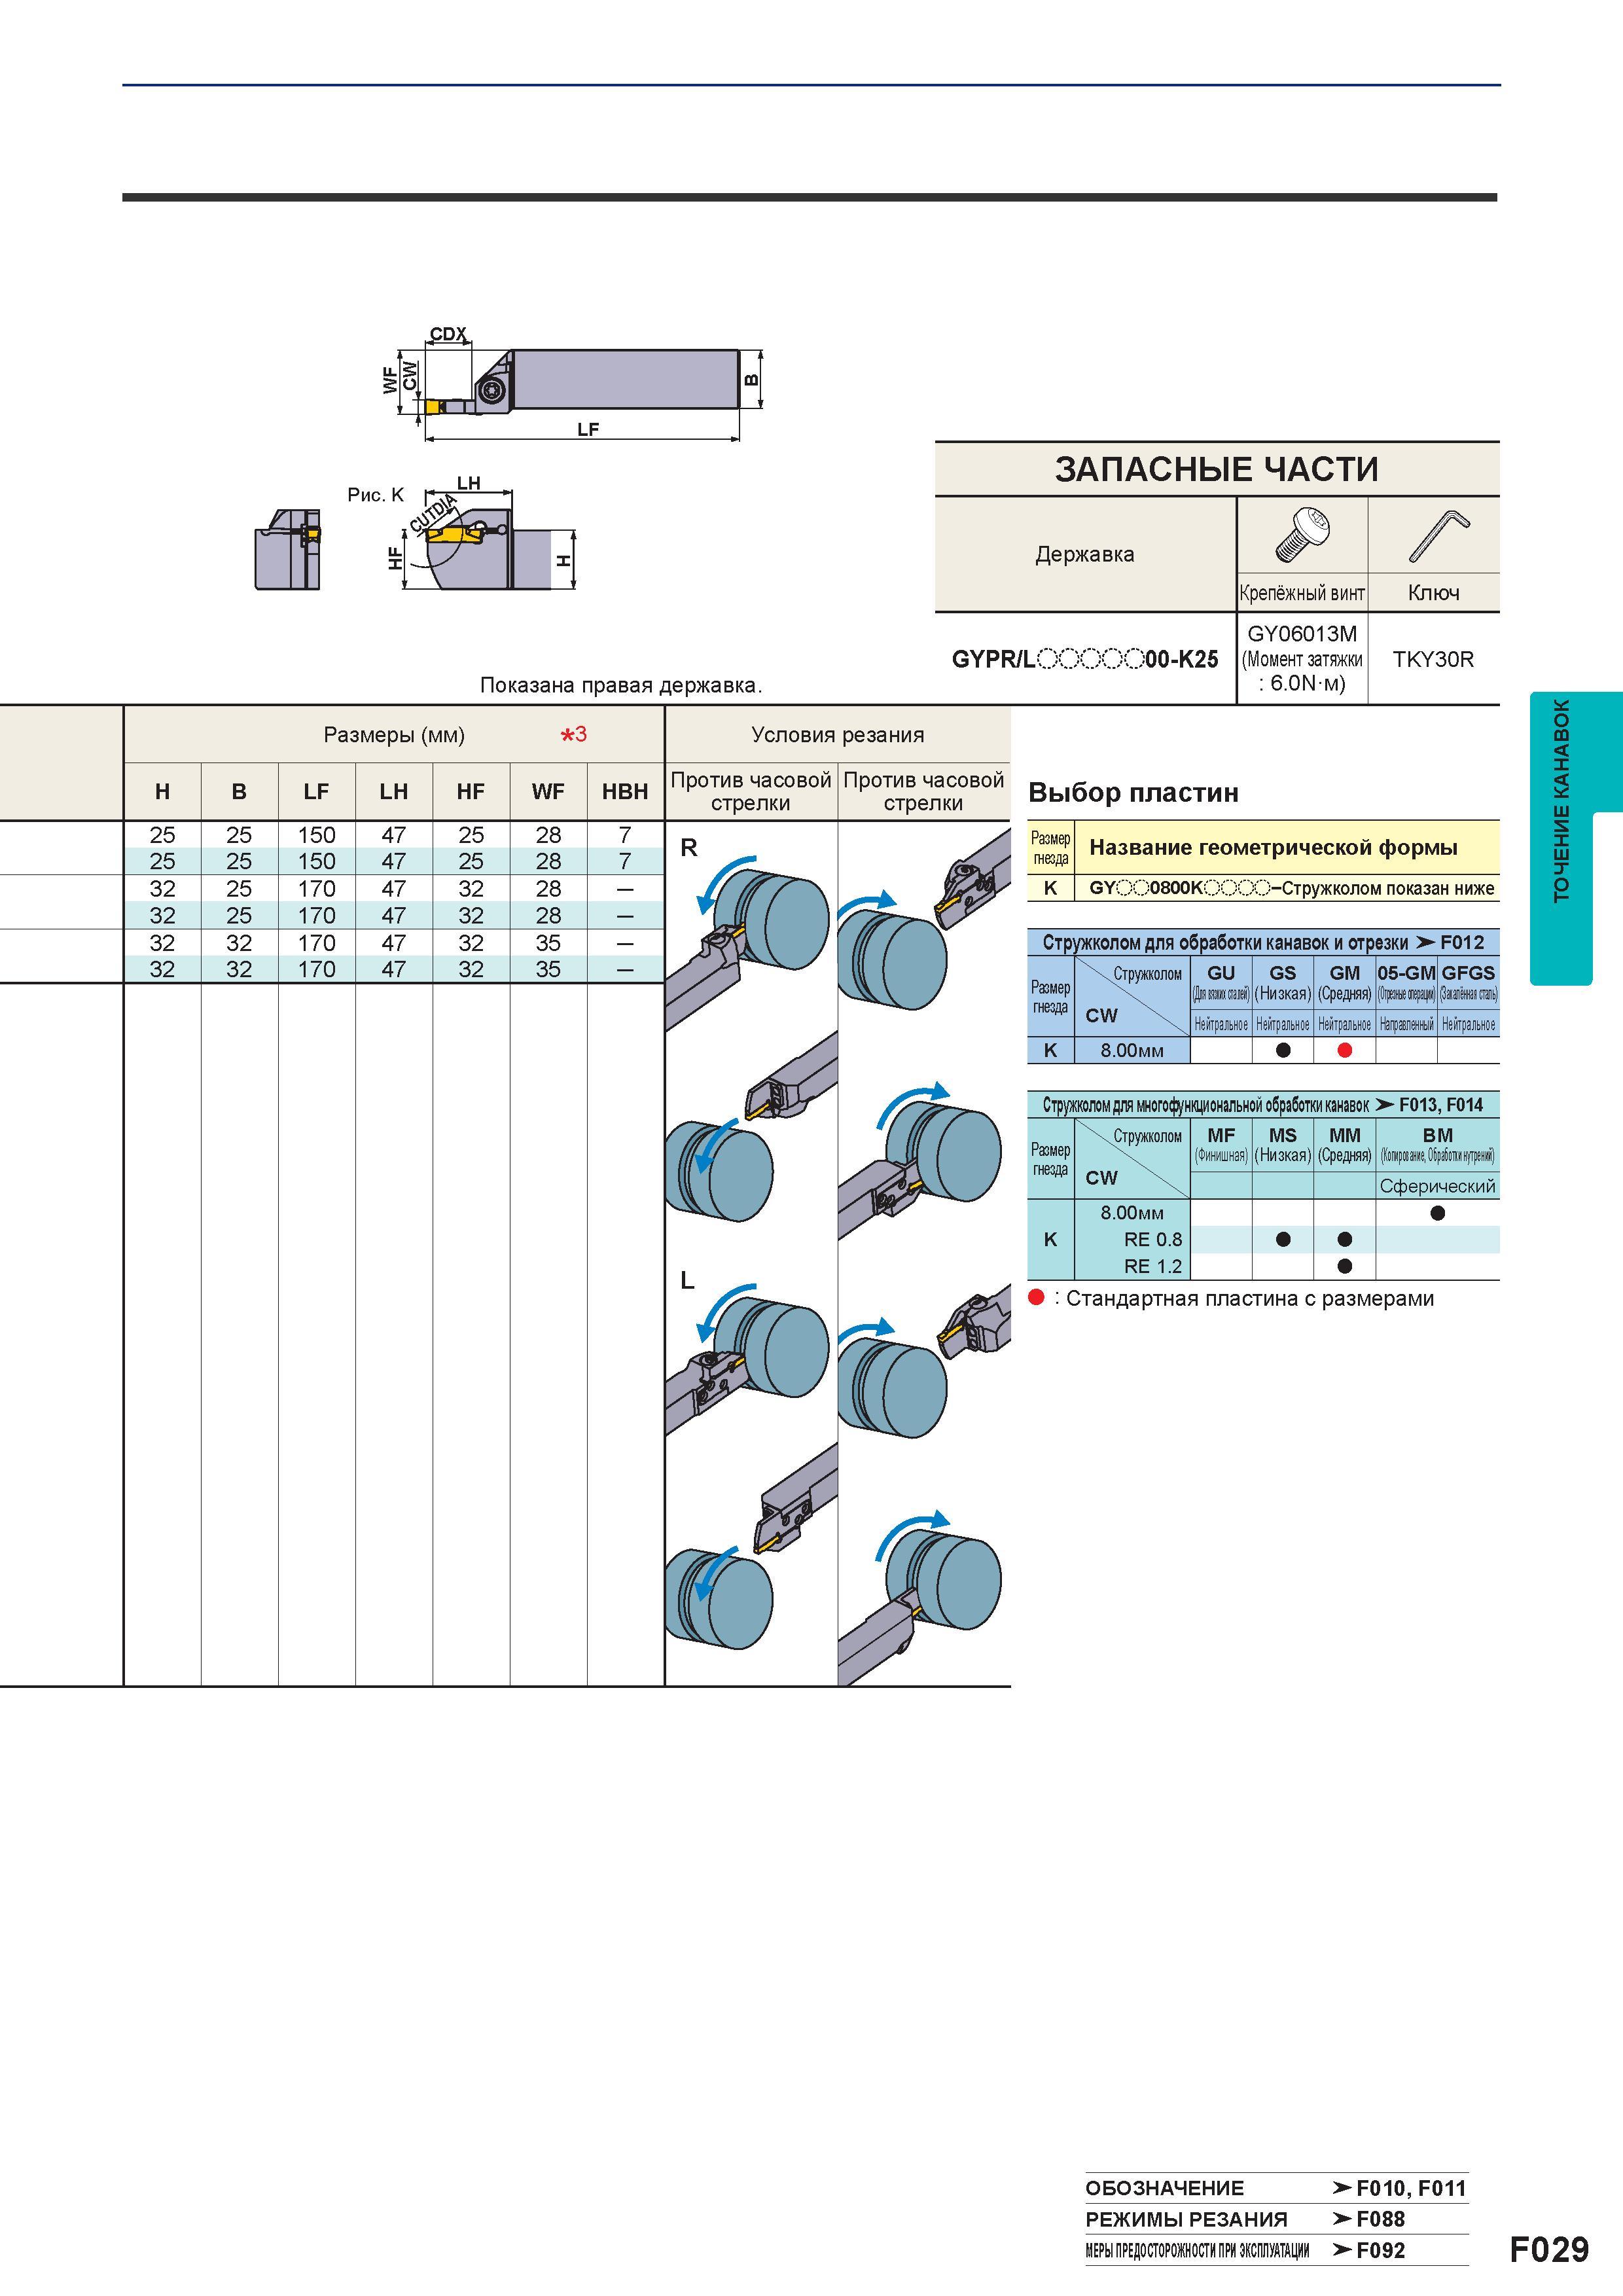Click the small gray holder end-view illustration
This screenshot has height=2296, width=1623.
(x=288, y=549)
